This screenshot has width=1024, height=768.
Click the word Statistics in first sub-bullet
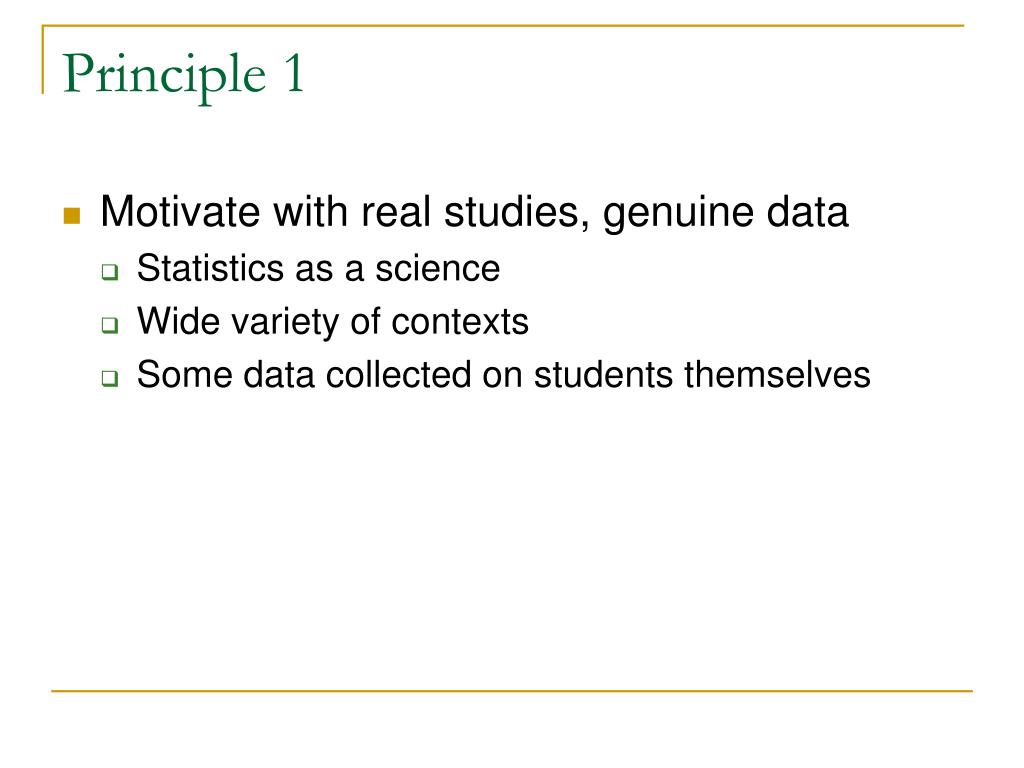point(210,268)
